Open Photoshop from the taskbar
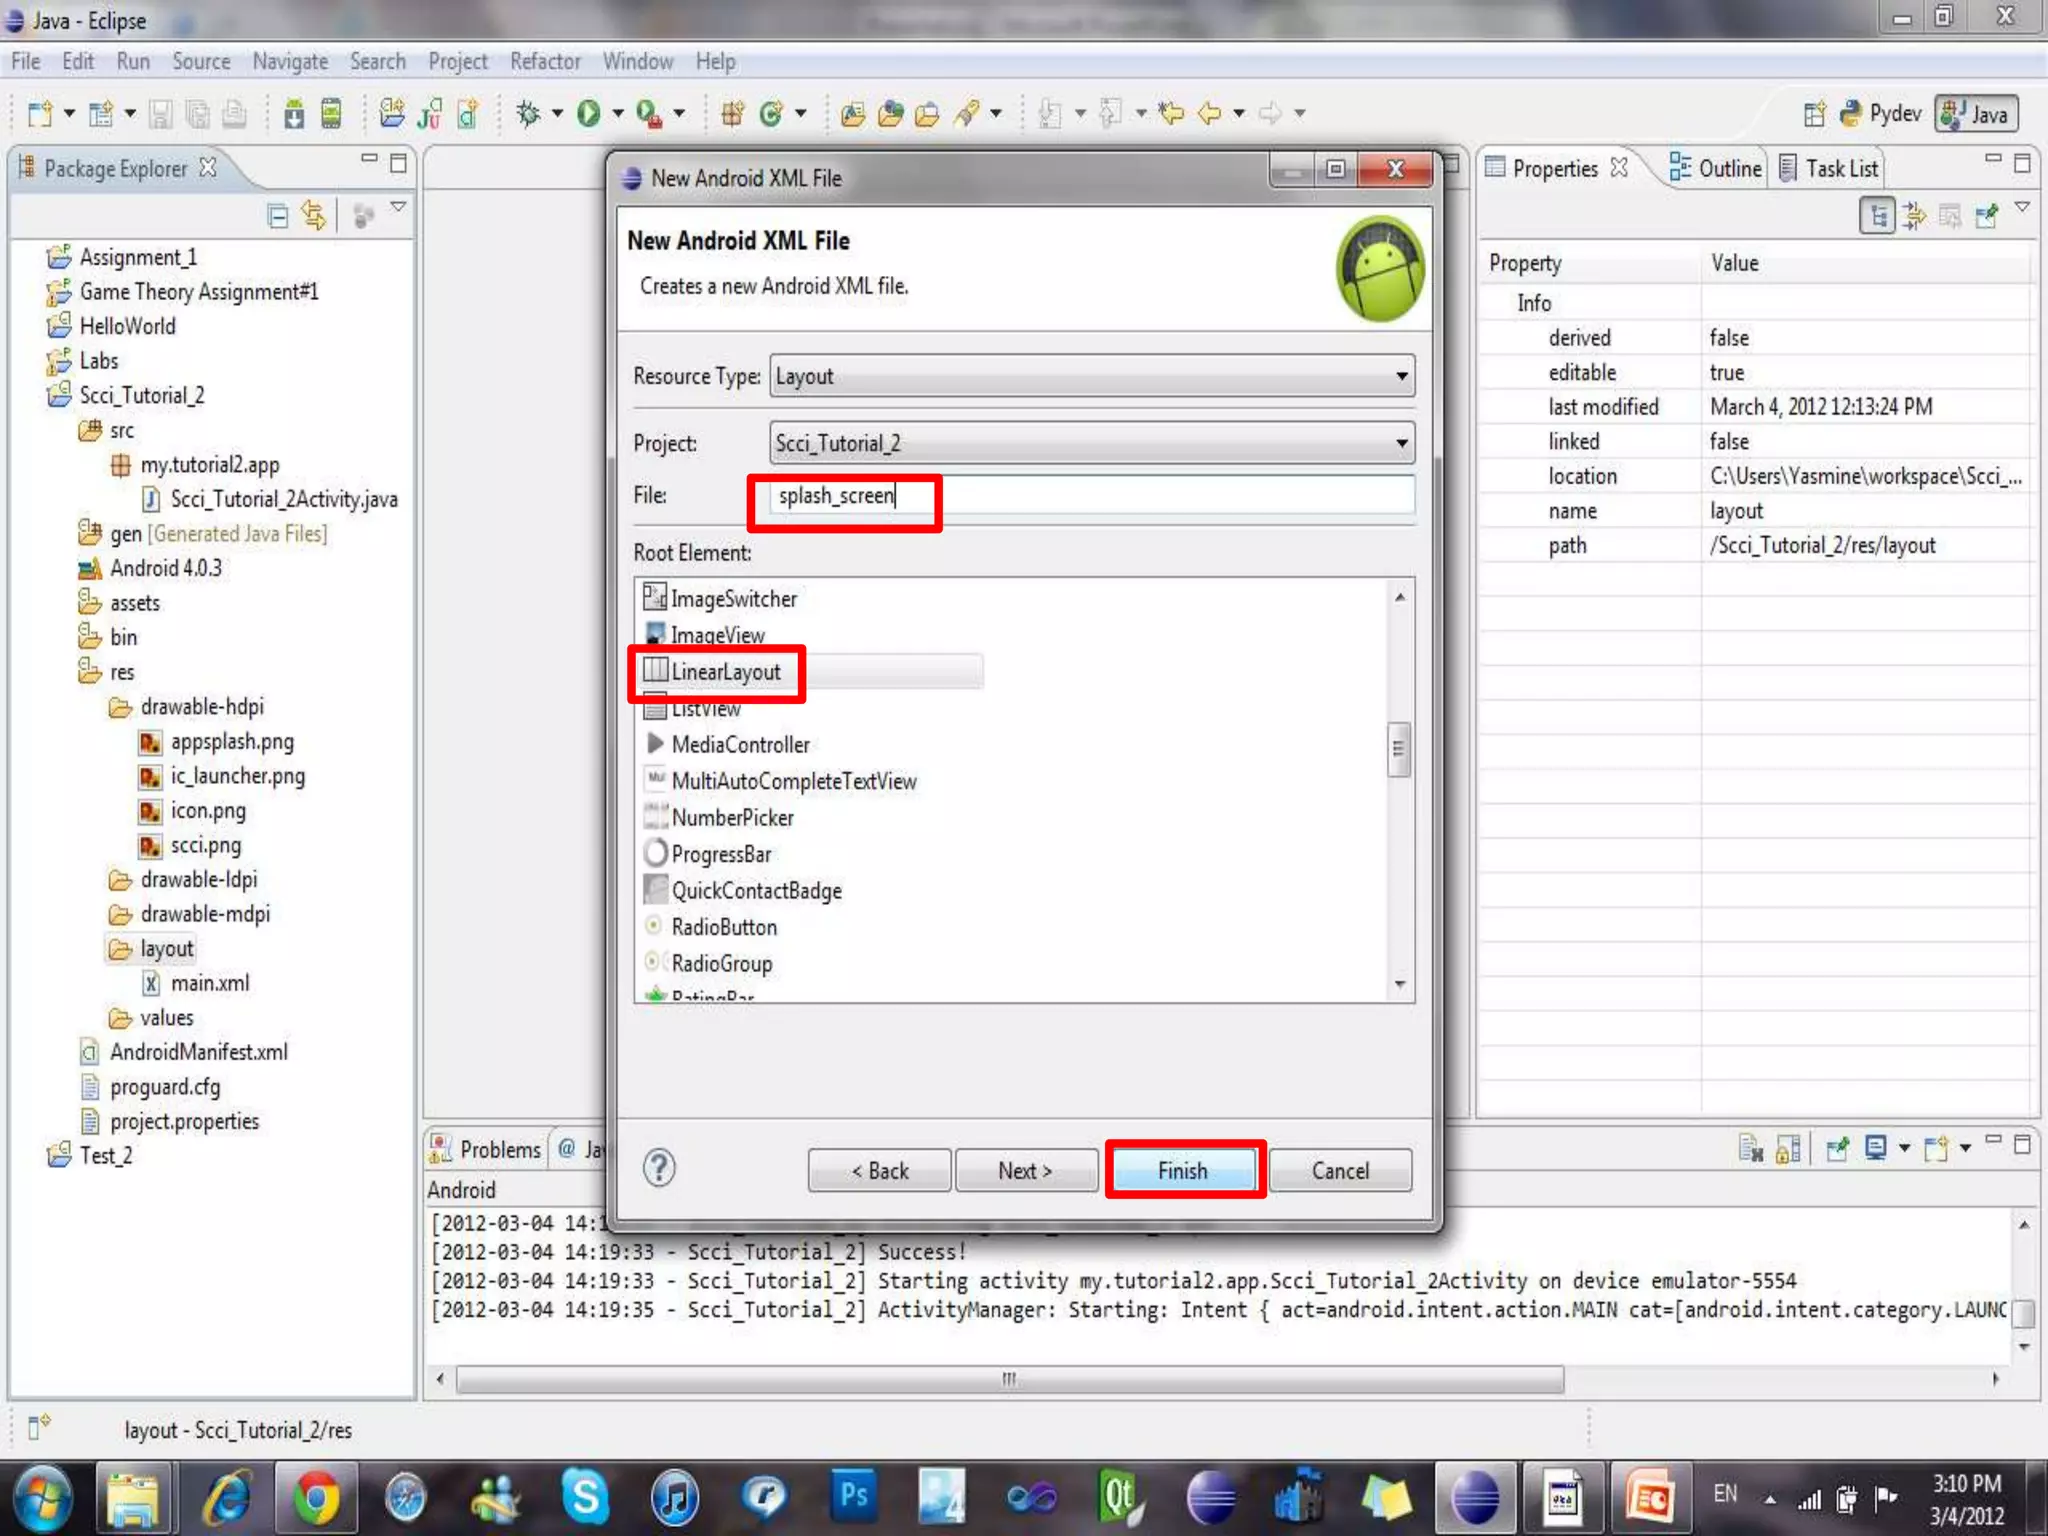This screenshot has height=1536, width=2048. click(854, 1497)
